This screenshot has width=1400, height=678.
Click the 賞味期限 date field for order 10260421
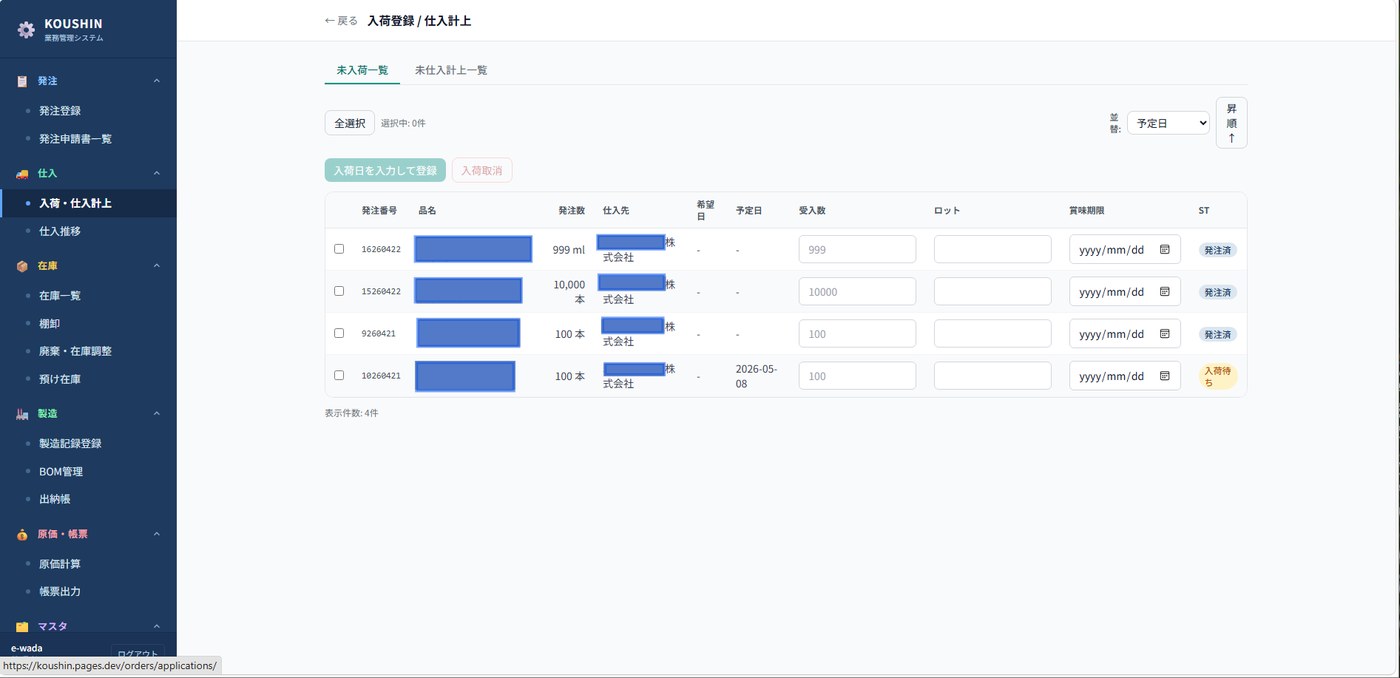[x=1125, y=375]
